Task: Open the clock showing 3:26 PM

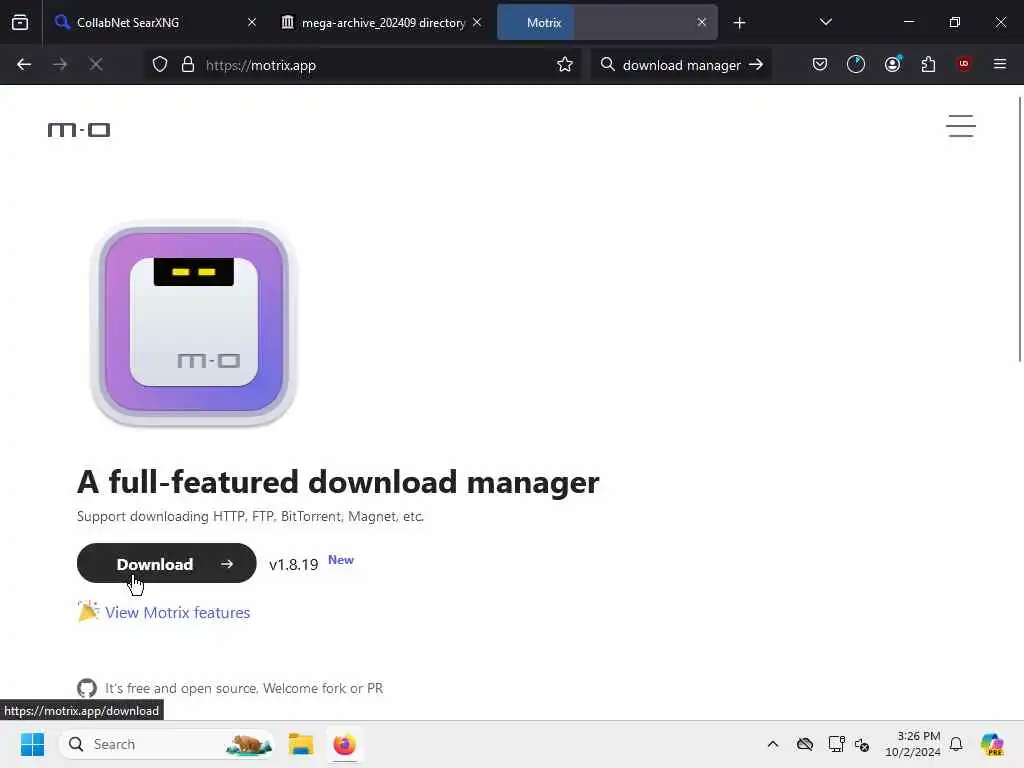Action: pos(913,744)
